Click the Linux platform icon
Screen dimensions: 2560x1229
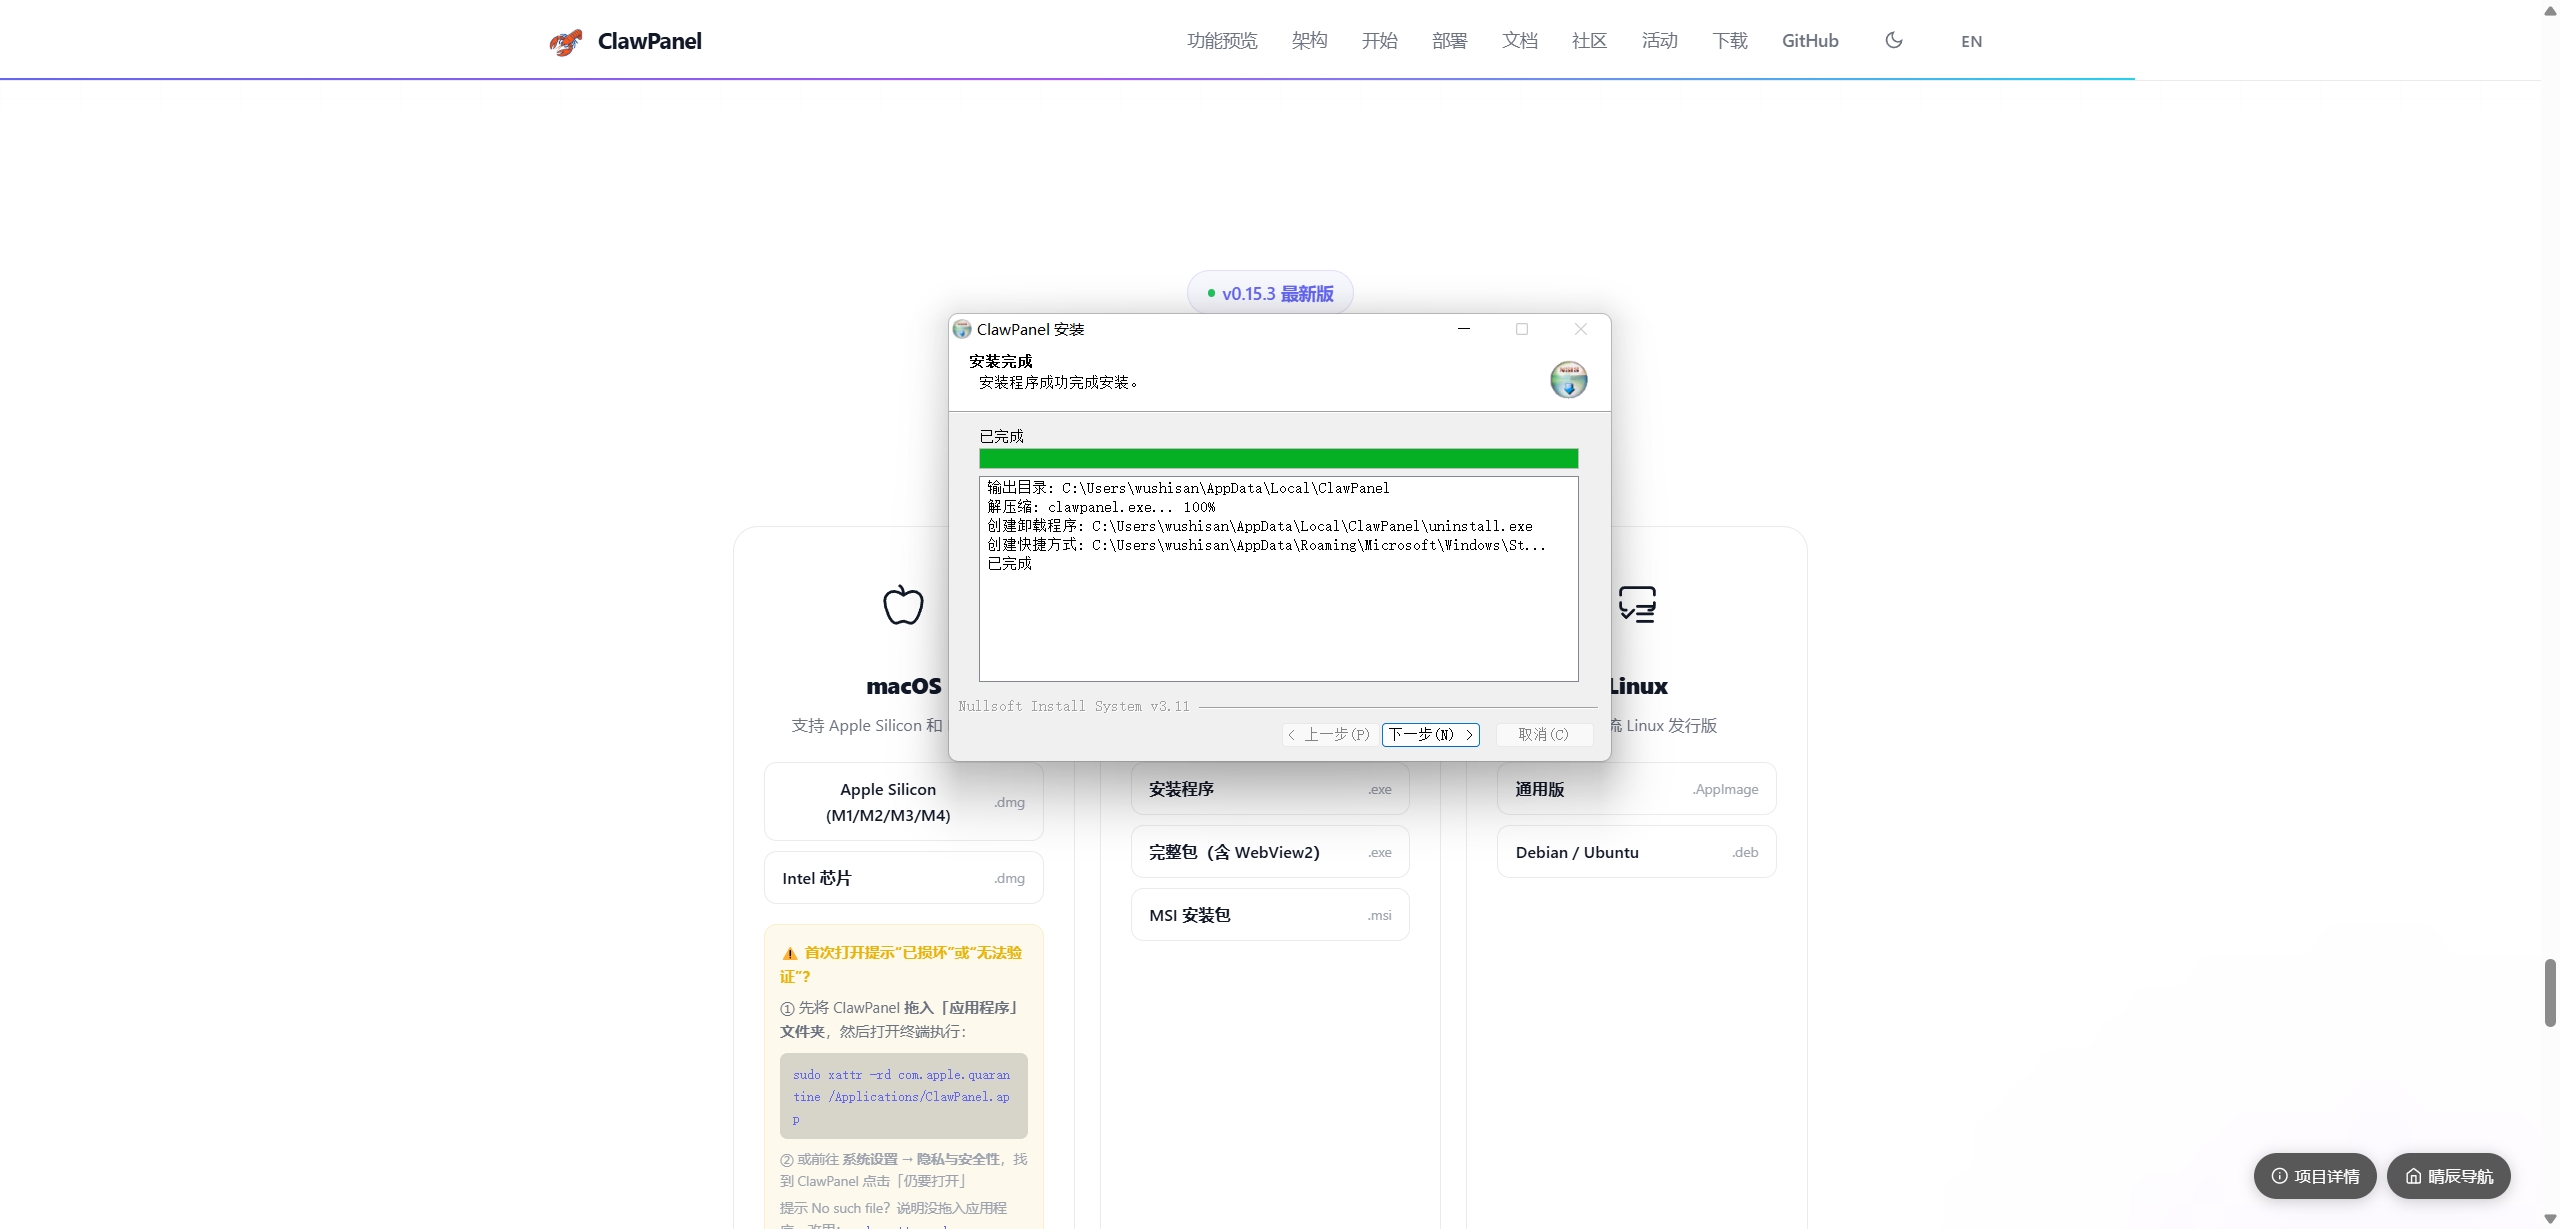[x=1637, y=604]
